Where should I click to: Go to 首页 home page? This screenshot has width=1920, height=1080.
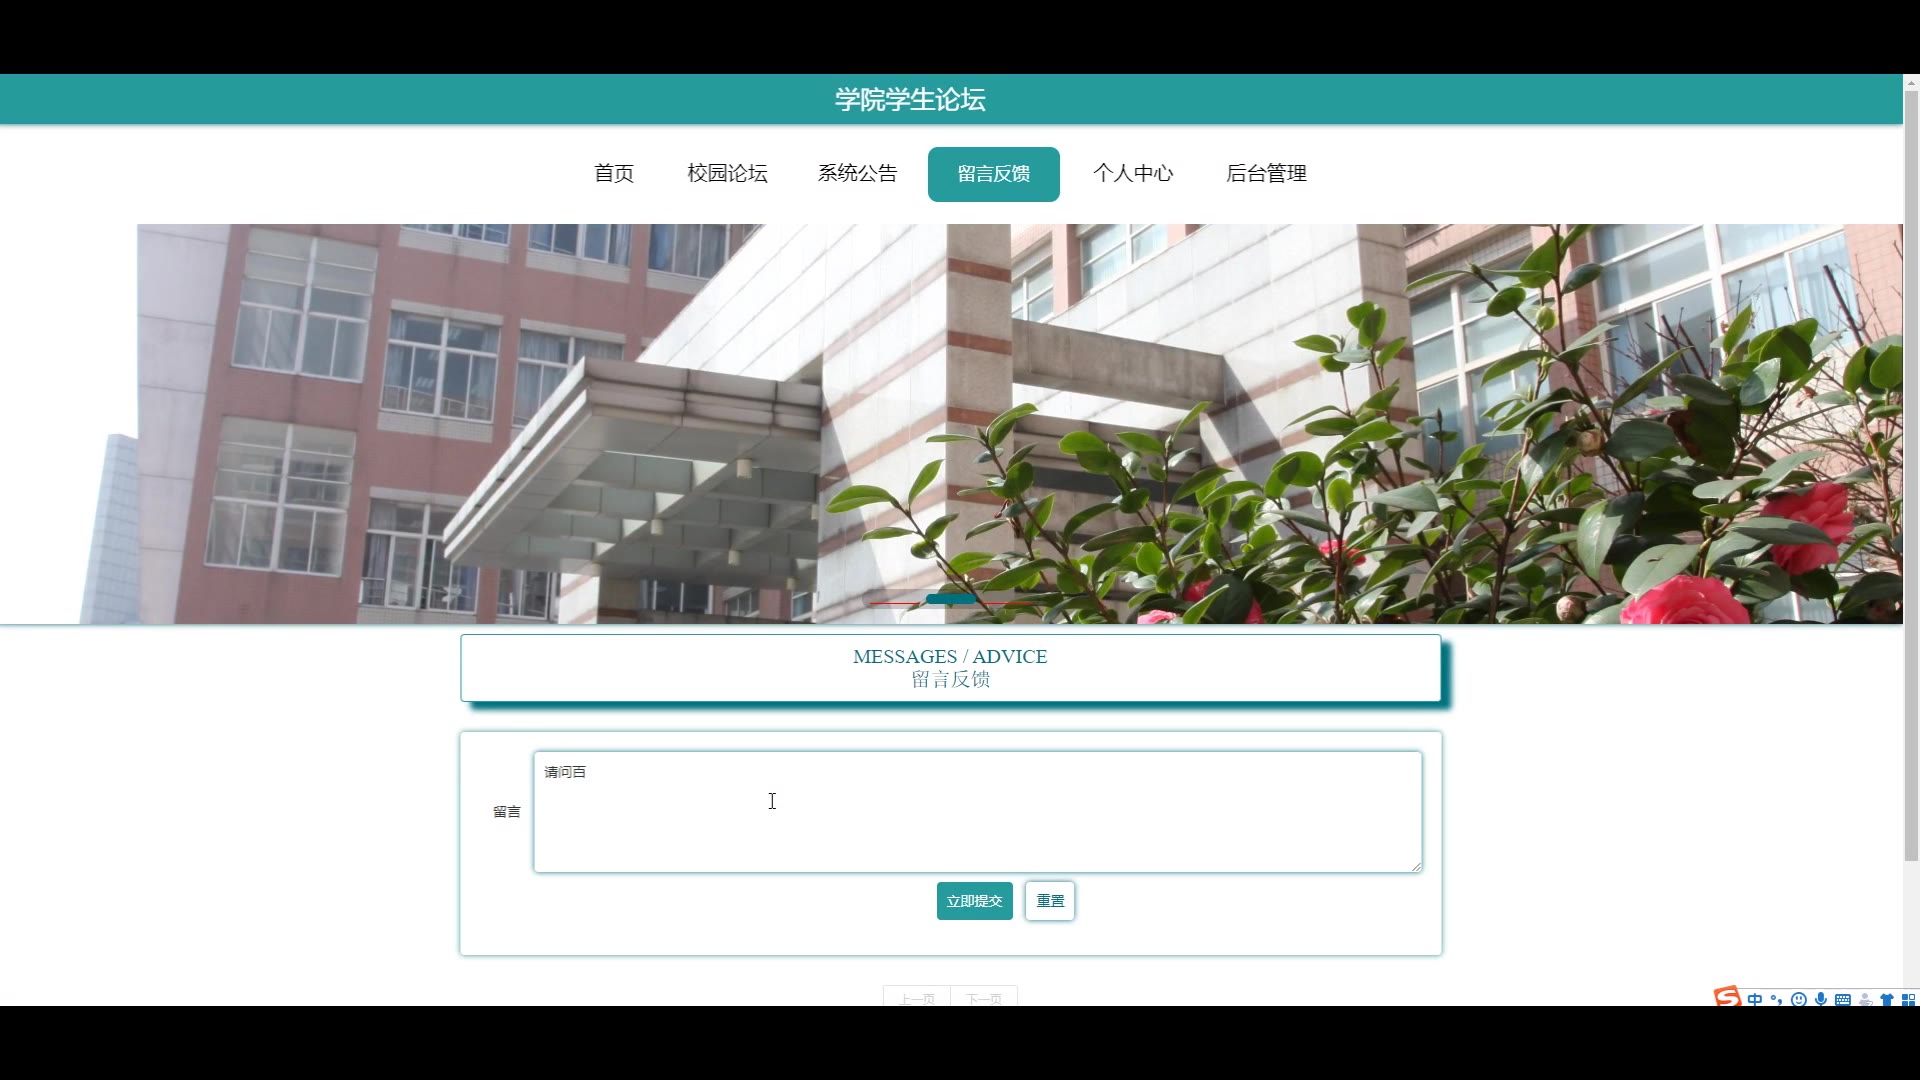tap(614, 174)
